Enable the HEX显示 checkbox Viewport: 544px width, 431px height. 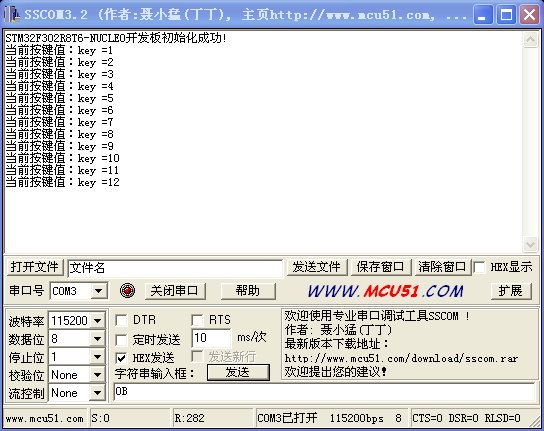coord(479,267)
